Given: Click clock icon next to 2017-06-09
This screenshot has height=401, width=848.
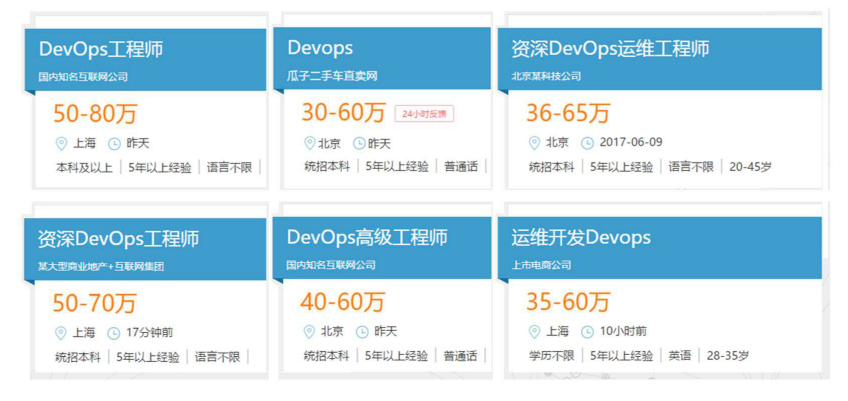Looking at the screenshot, I should [x=587, y=142].
